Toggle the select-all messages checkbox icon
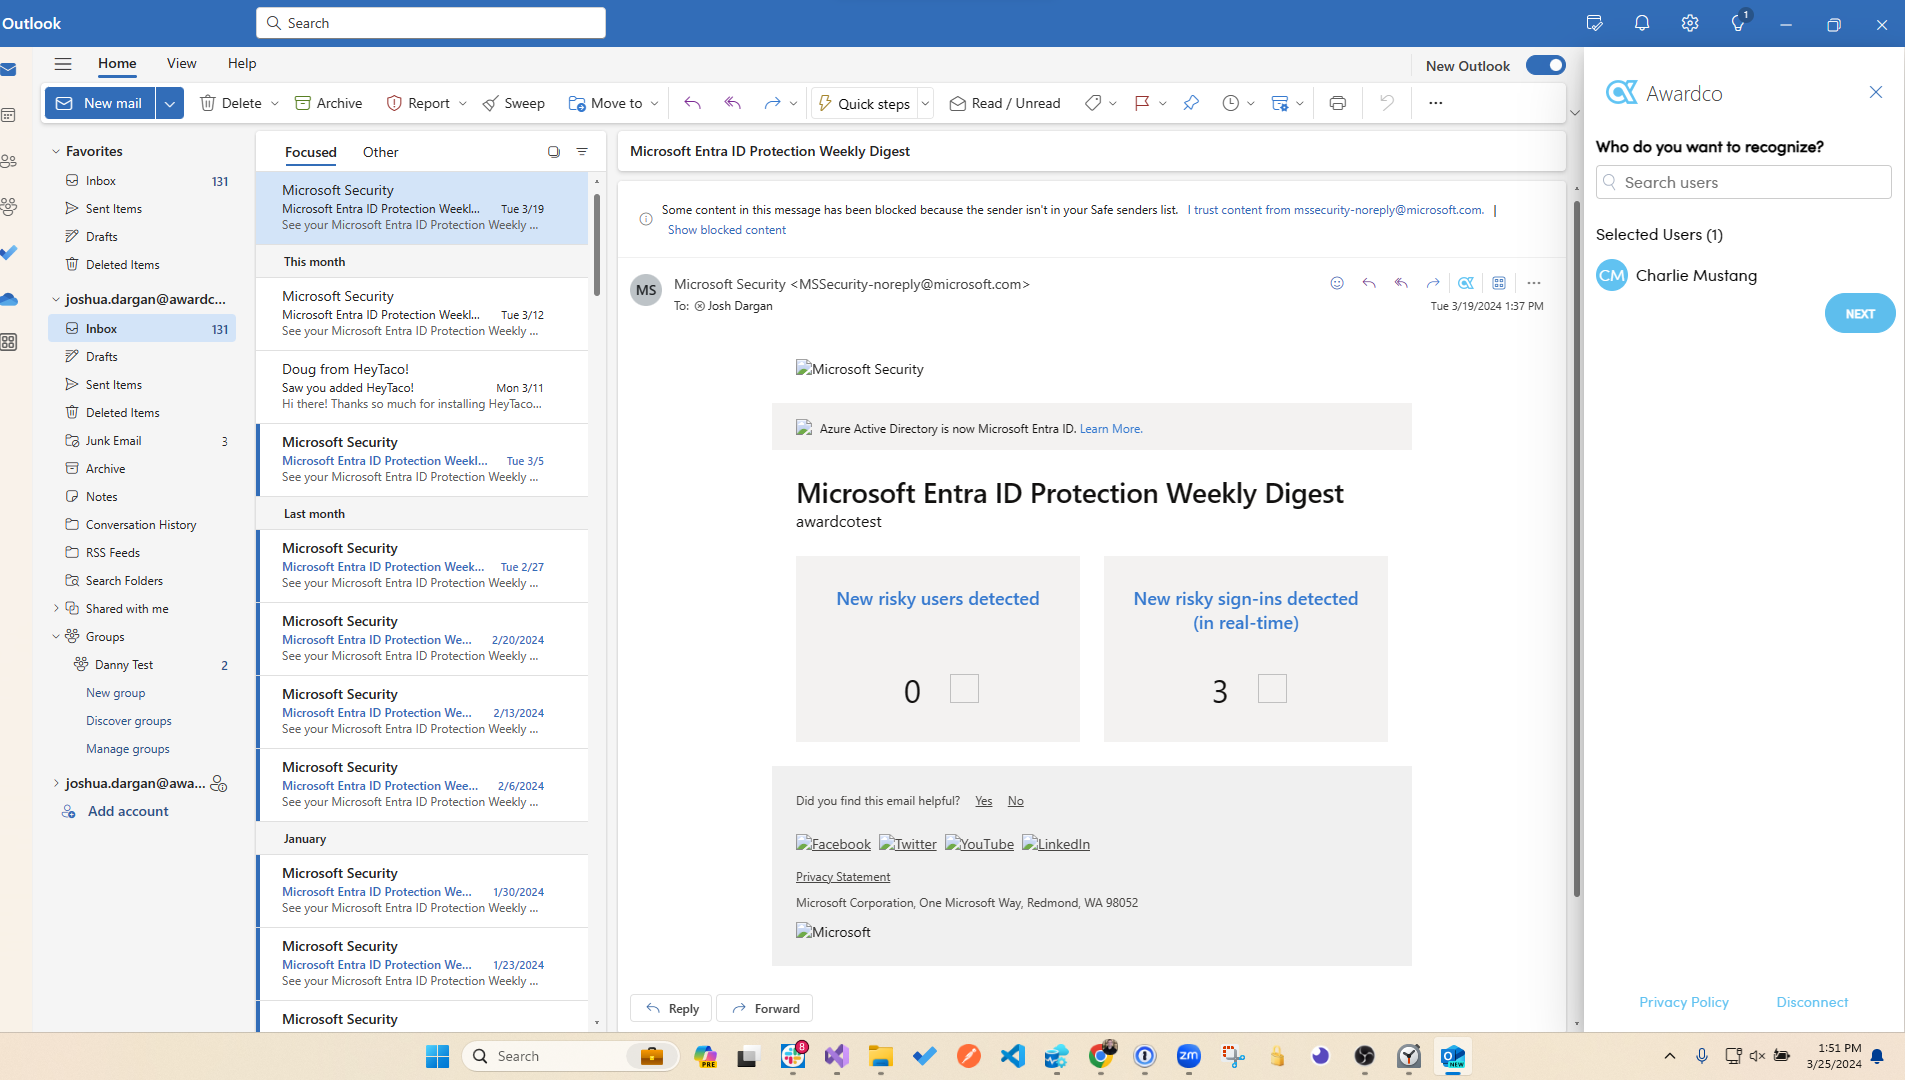The height and width of the screenshot is (1080, 1905). [553, 152]
